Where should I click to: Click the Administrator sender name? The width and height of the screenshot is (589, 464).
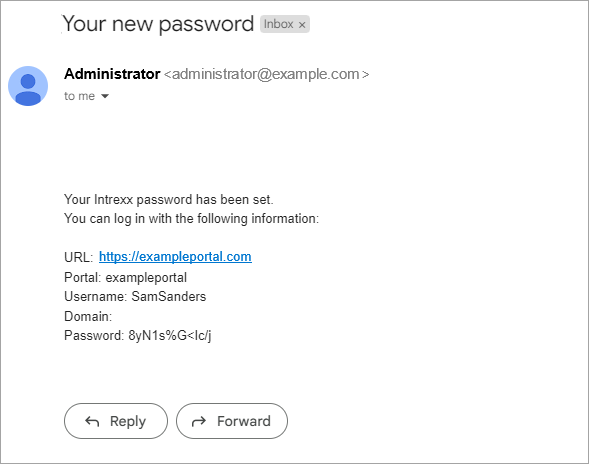112,74
